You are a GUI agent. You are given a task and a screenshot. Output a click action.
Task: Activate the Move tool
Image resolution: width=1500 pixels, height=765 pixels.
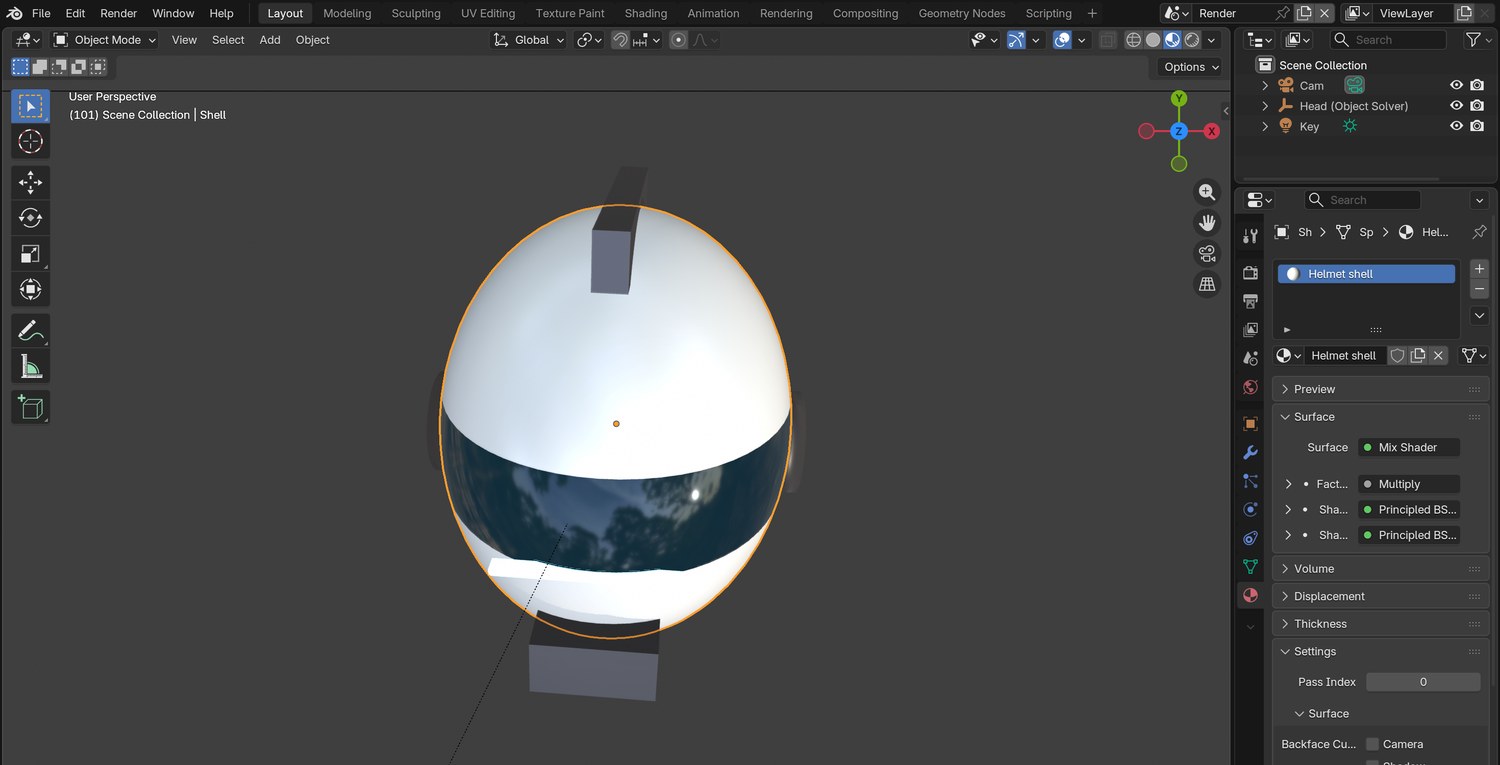coord(30,182)
